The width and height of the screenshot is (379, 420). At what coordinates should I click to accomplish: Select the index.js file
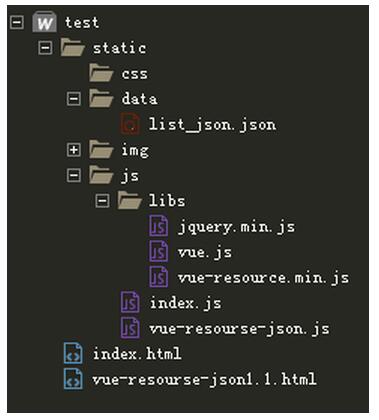point(185,303)
